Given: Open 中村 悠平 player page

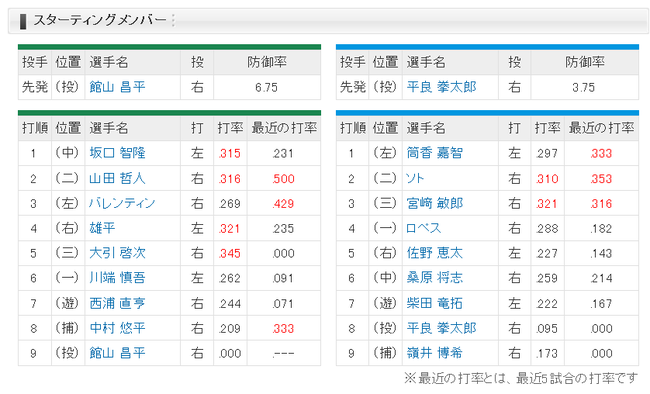Looking at the screenshot, I should (117, 328).
